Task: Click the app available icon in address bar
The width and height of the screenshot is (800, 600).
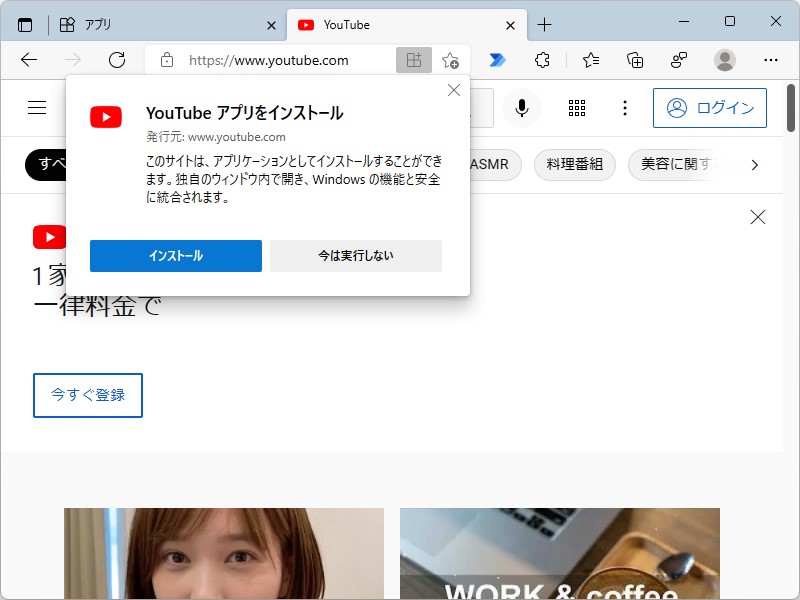Action: 414,60
